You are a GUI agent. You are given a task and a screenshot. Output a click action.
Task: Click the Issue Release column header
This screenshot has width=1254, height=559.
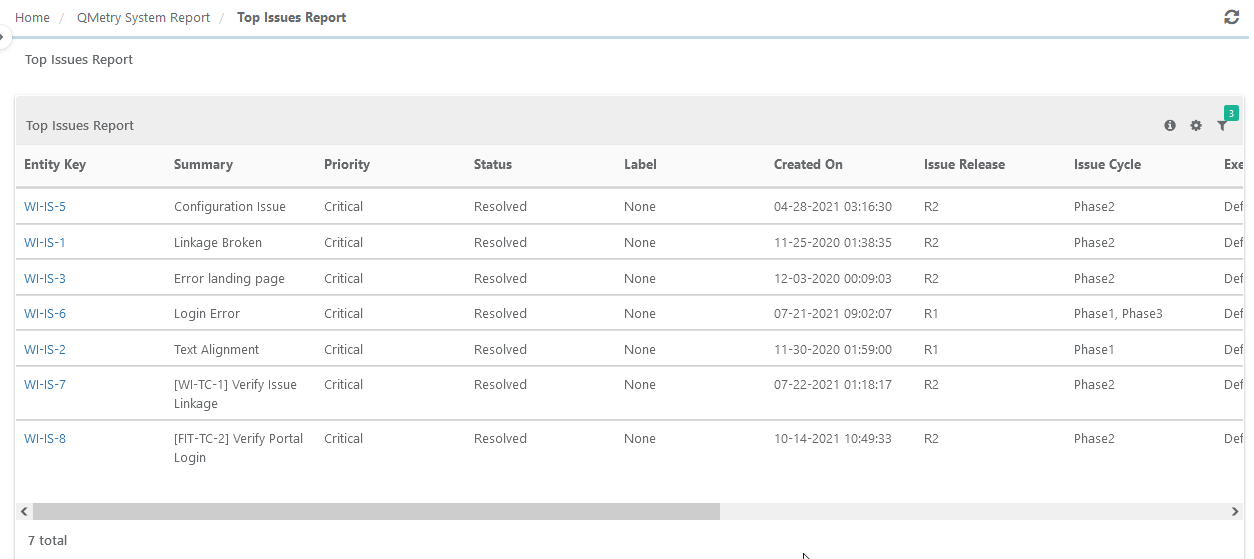pyautogui.click(x=964, y=165)
